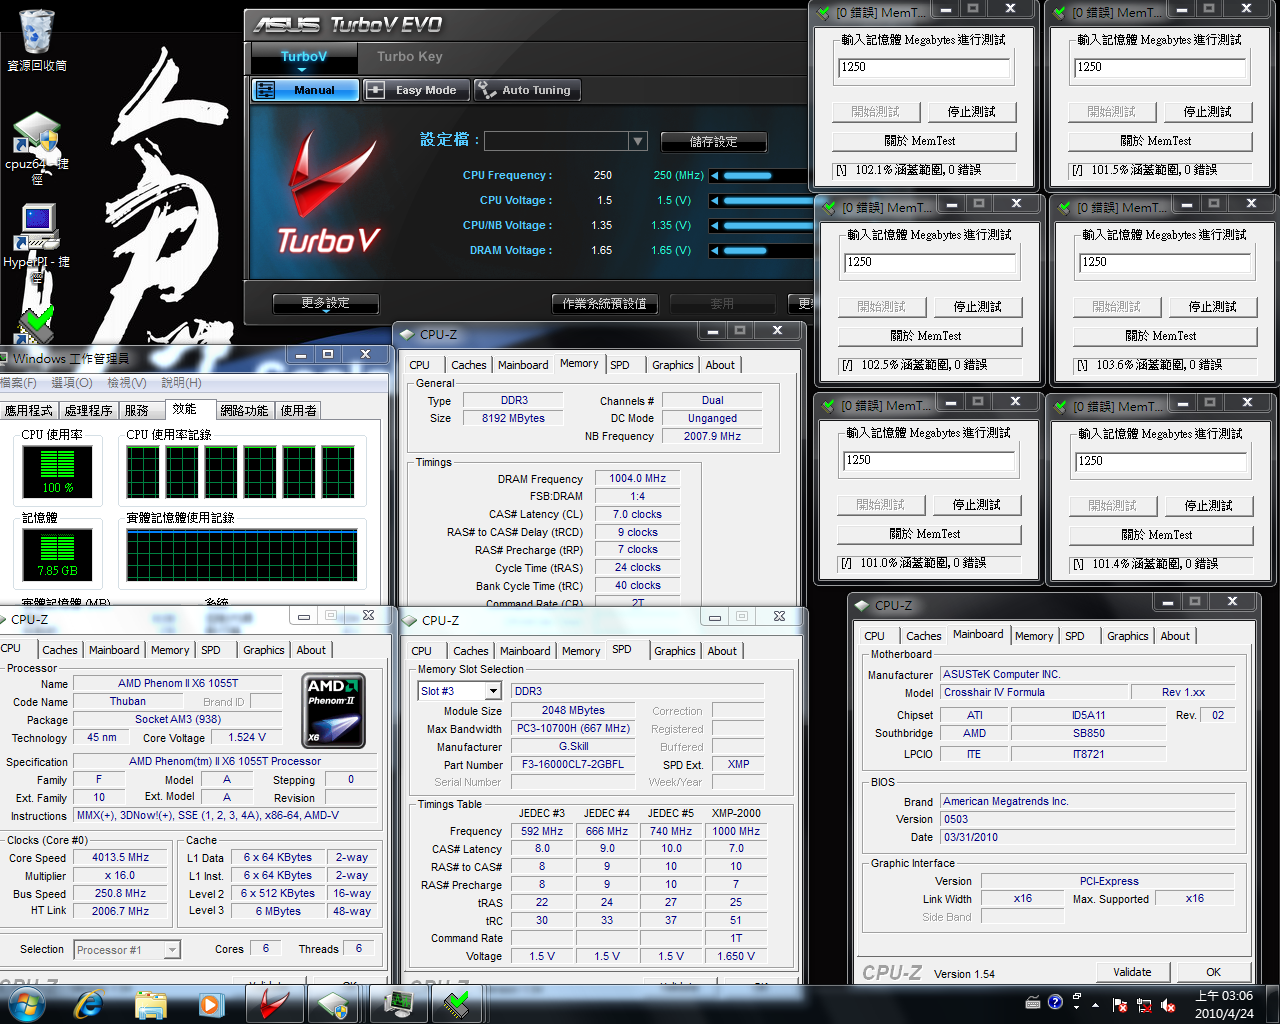1280x1024 pixels.
Task: Click the MemTest green checkmark taskbar icon
Action: (x=457, y=1003)
